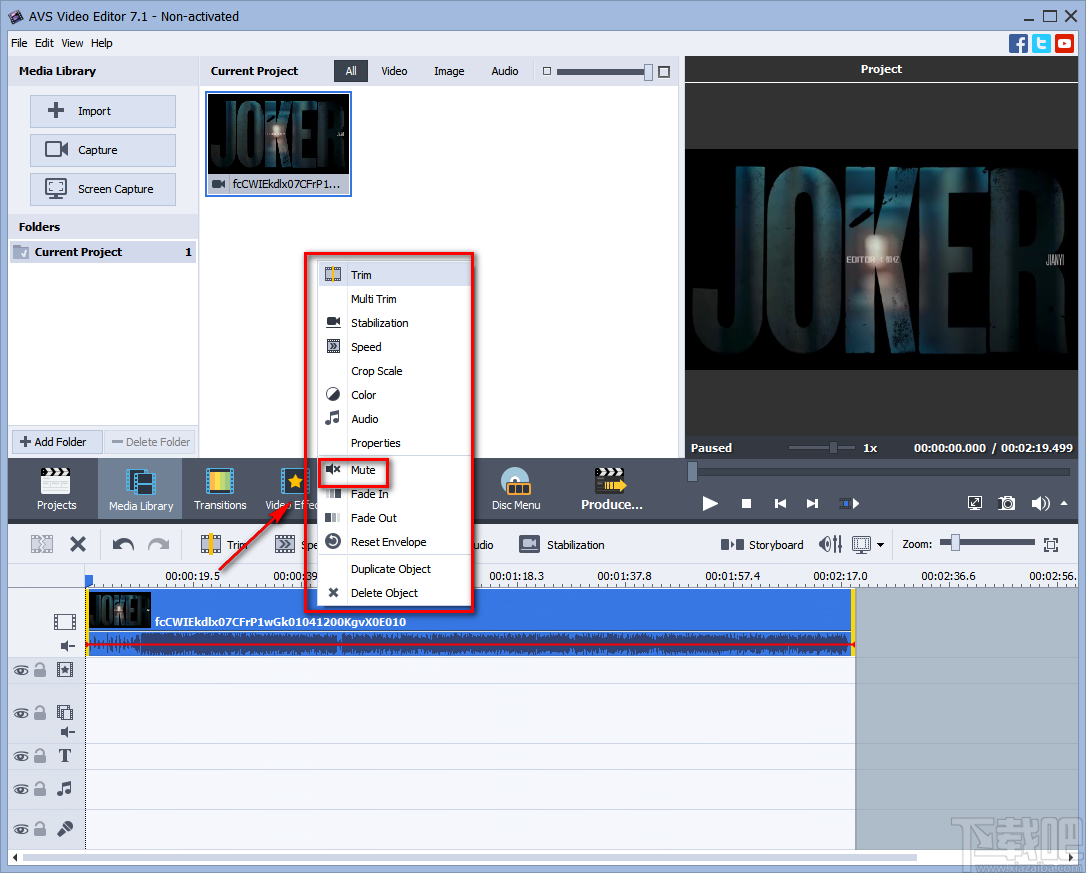Switch to Storyboard view
Screen dimensions: 1086x873
click(762, 545)
